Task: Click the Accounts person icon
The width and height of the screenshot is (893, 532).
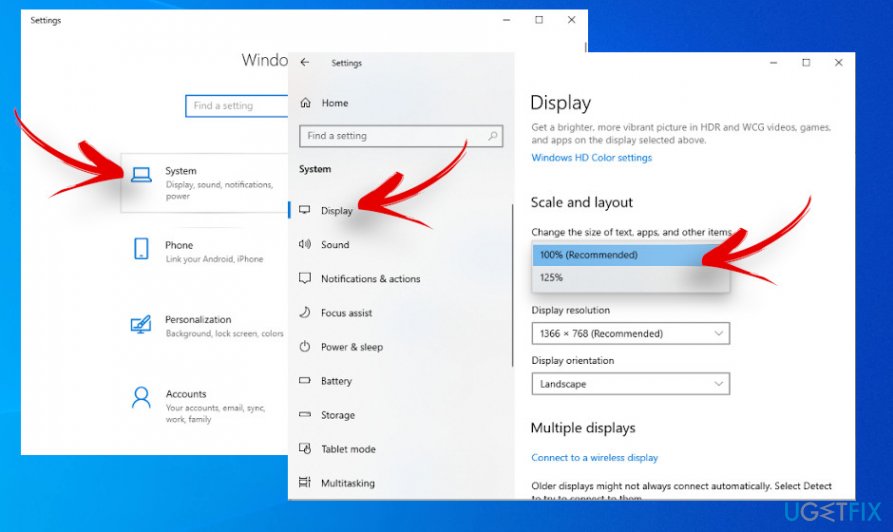Action: point(141,398)
